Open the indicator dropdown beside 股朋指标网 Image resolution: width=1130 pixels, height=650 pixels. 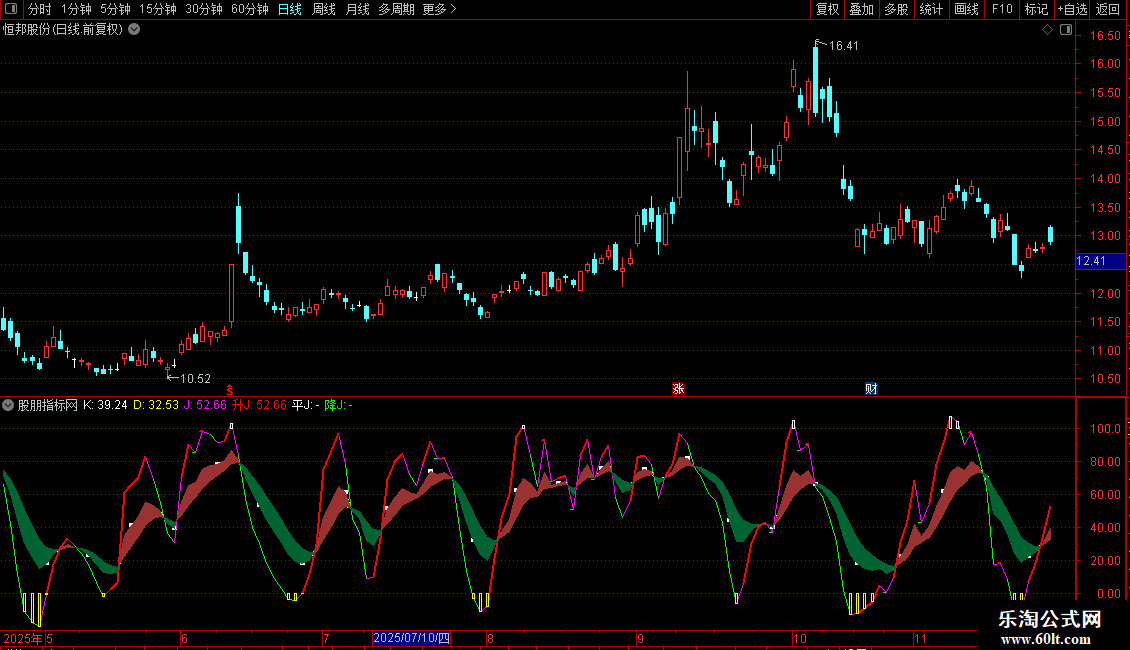coord(8,405)
